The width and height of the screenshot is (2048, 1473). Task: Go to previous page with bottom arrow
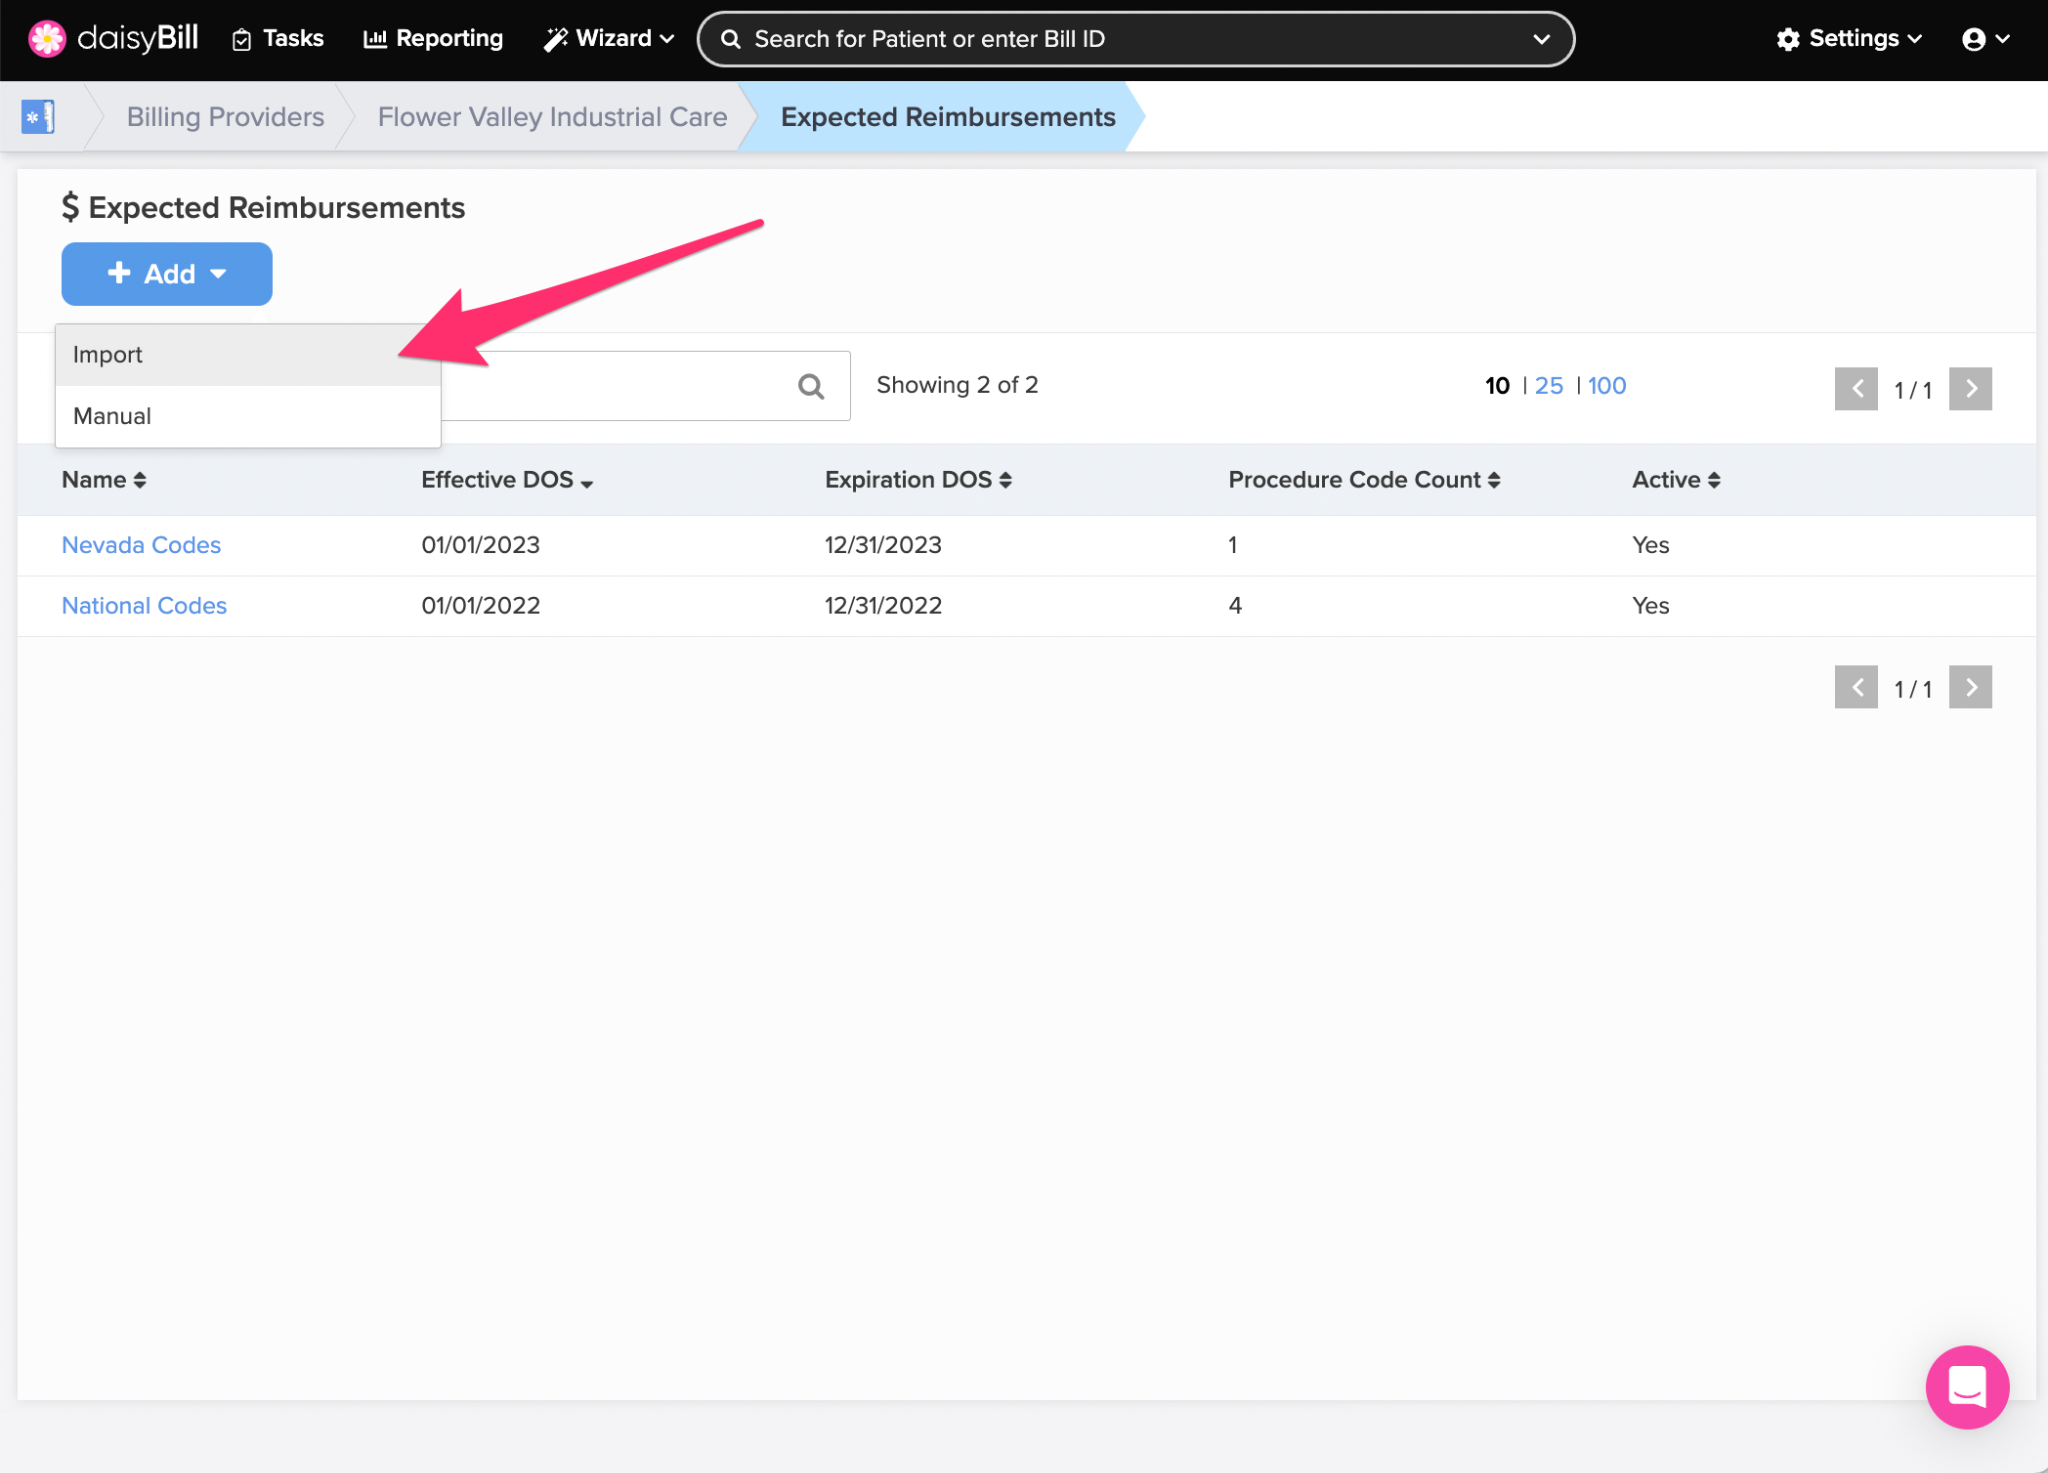(x=1856, y=688)
